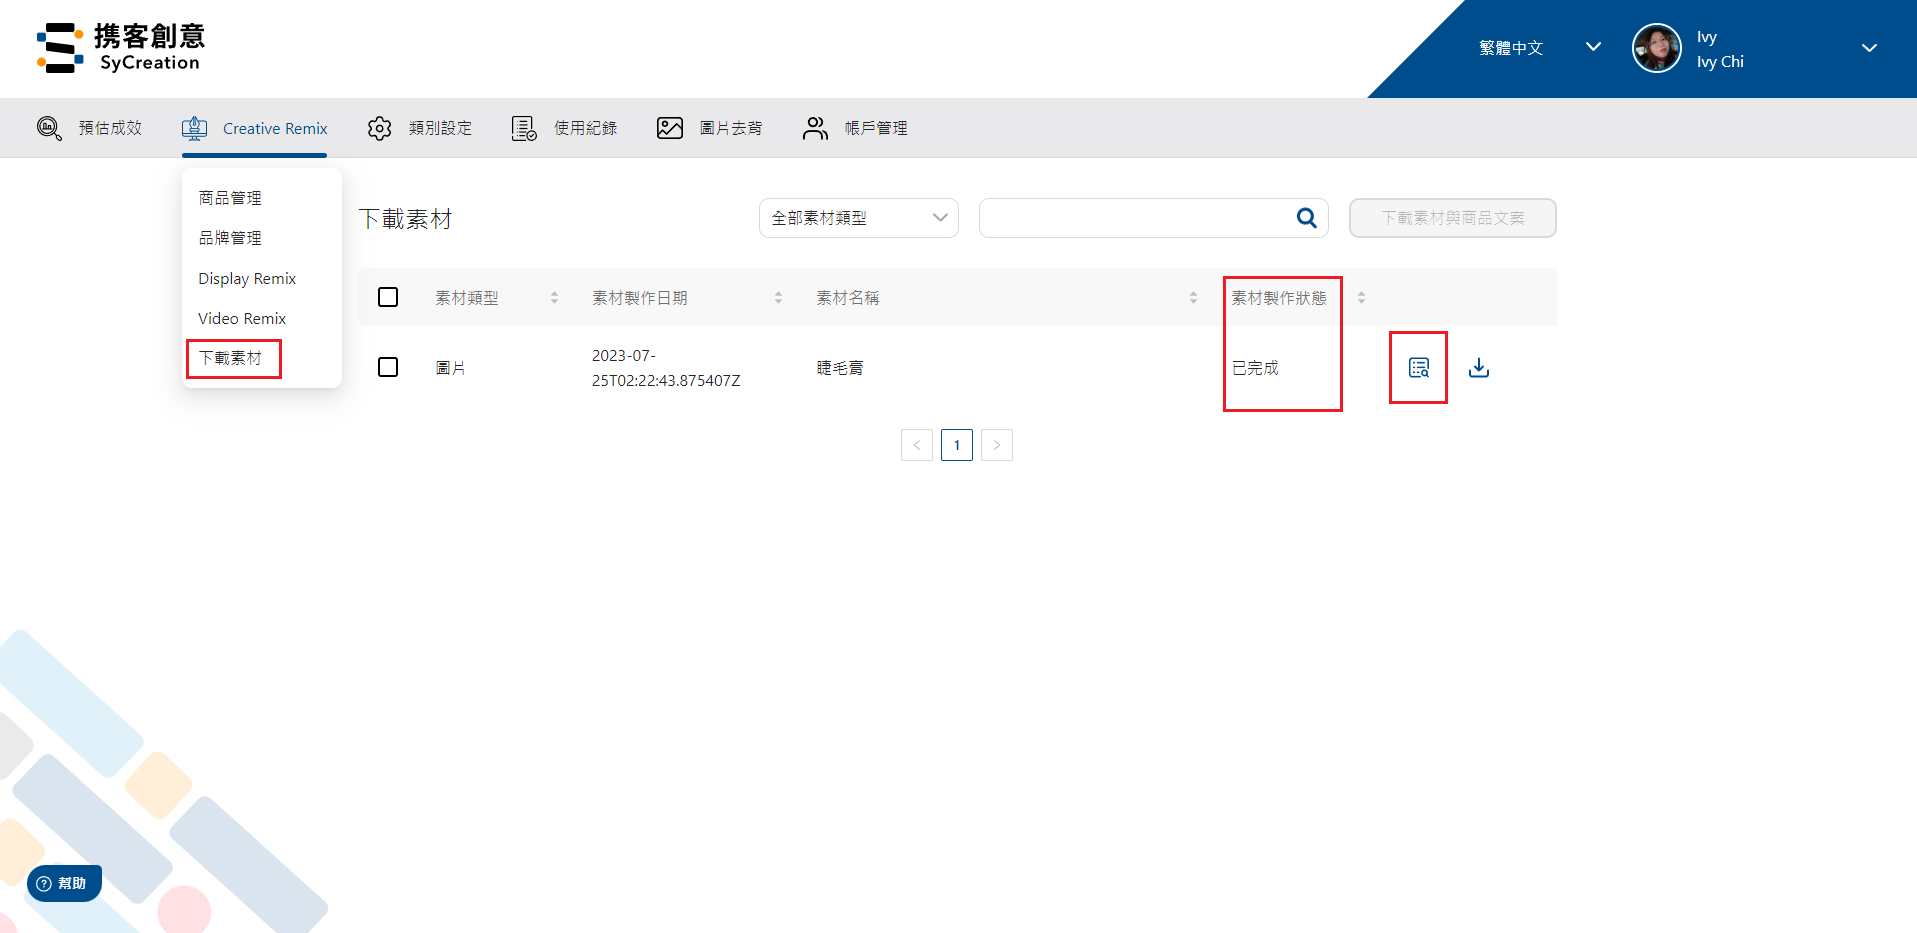Open the 預估成效 magnifier chart icon
Screen dimensions: 1917x933
[49, 128]
